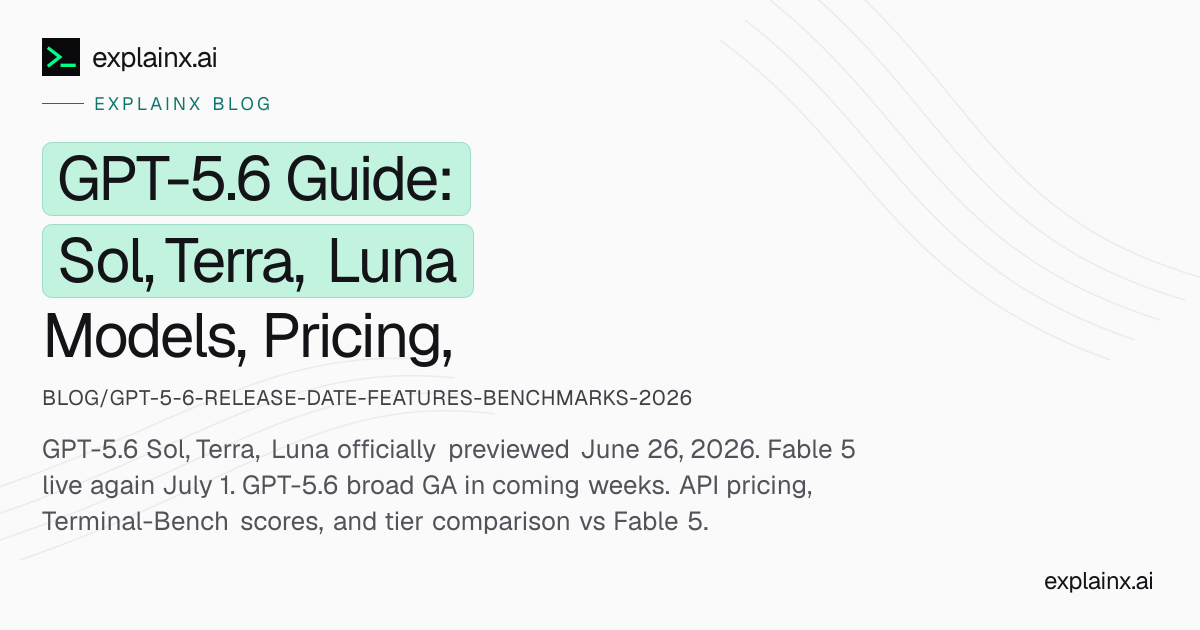Image resolution: width=1200 pixels, height=630 pixels.
Task: Click the highlighted GPT-5.6 Guide: heading
Action: [256, 179]
